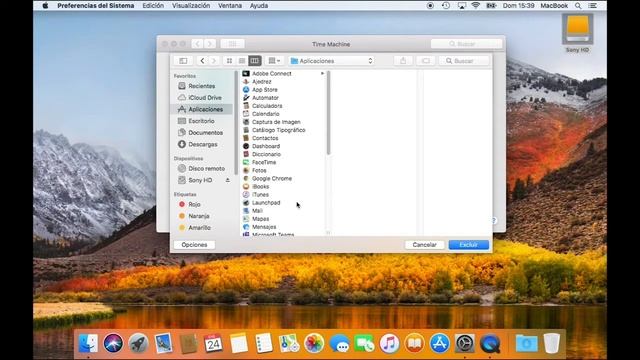Image resolution: width=640 pixels, height=360 pixels.
Task: Click the Cancelar button
Action: click(424, 244)
